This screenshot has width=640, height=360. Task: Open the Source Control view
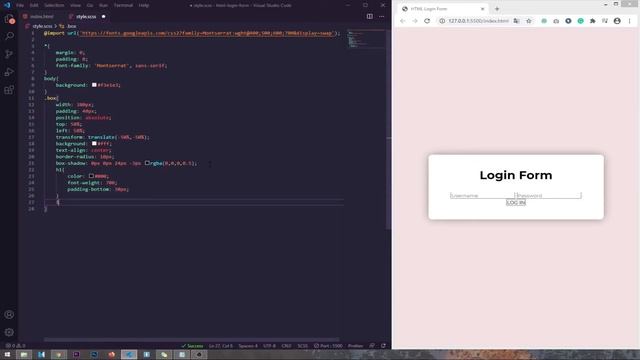[9, 54]
